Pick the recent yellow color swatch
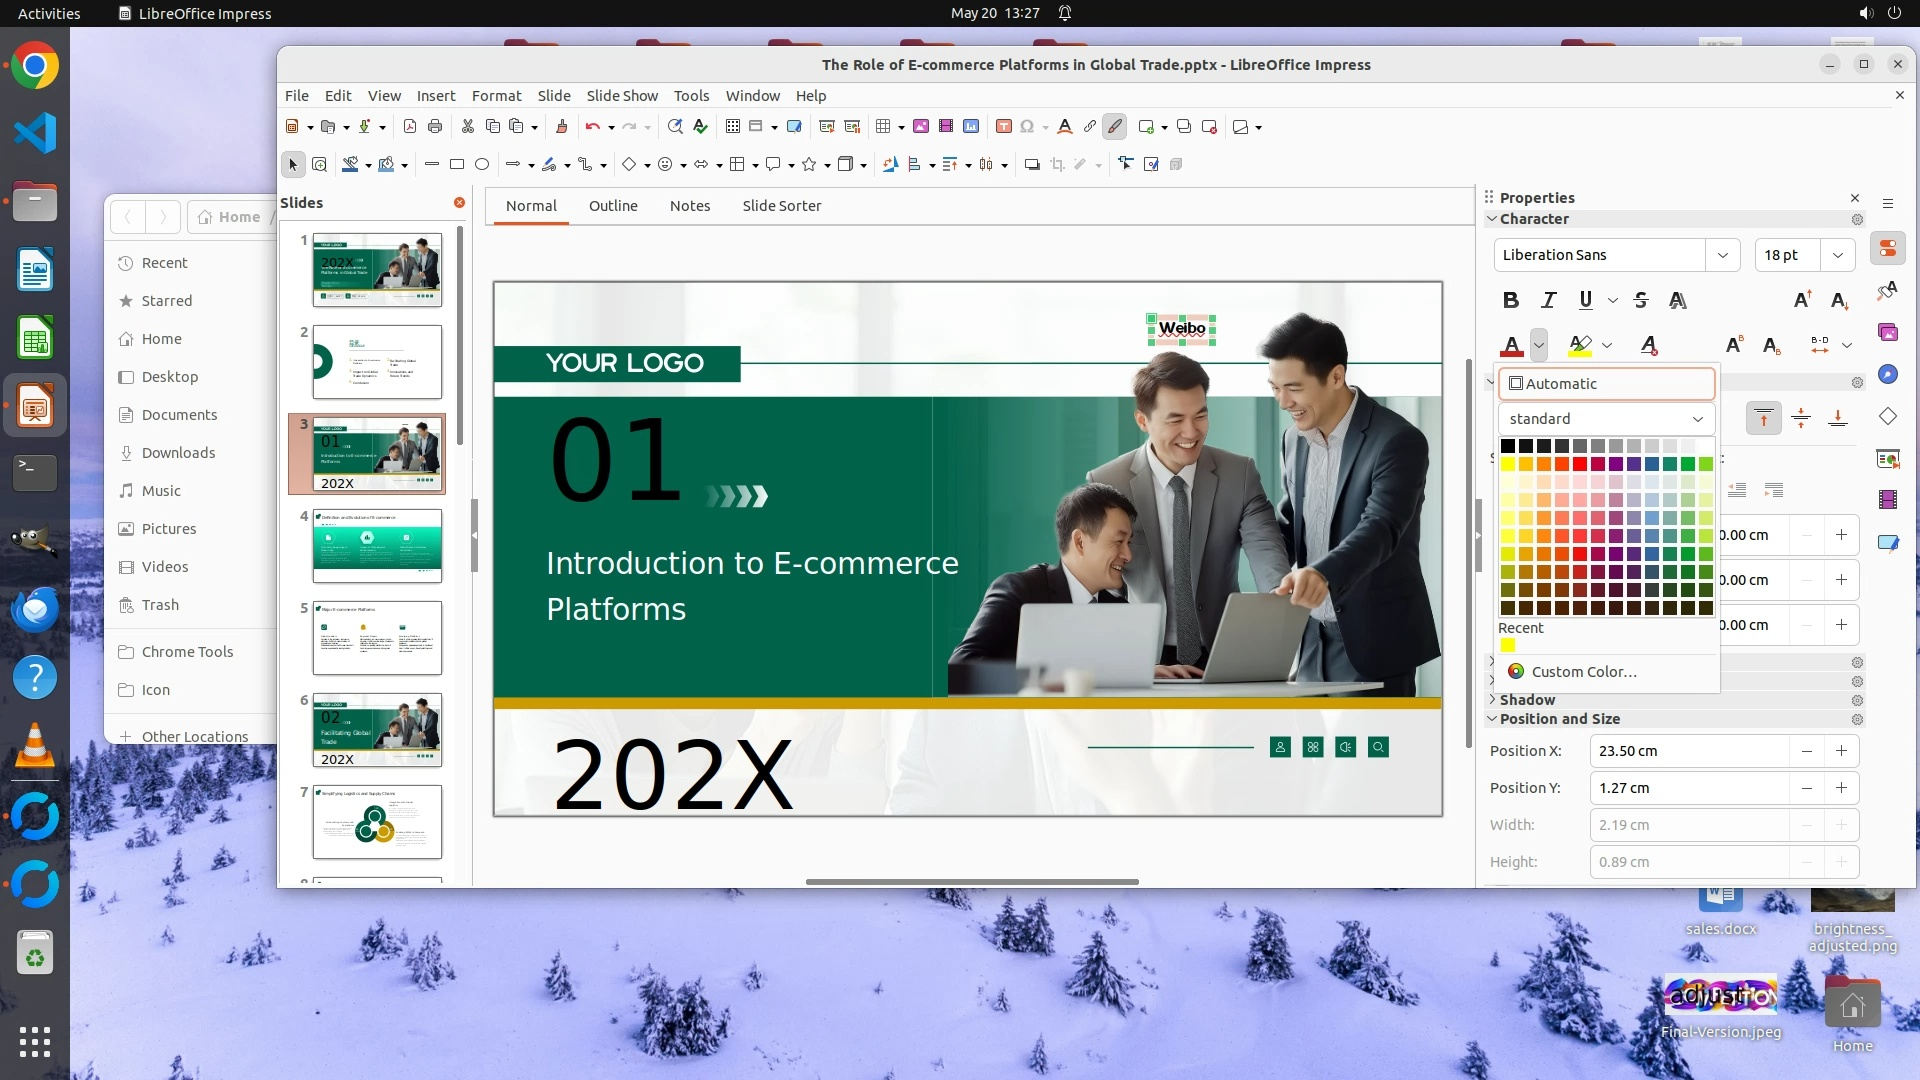The width and height of the screenshot is (1920, 1080). (x=1508, y=646)
